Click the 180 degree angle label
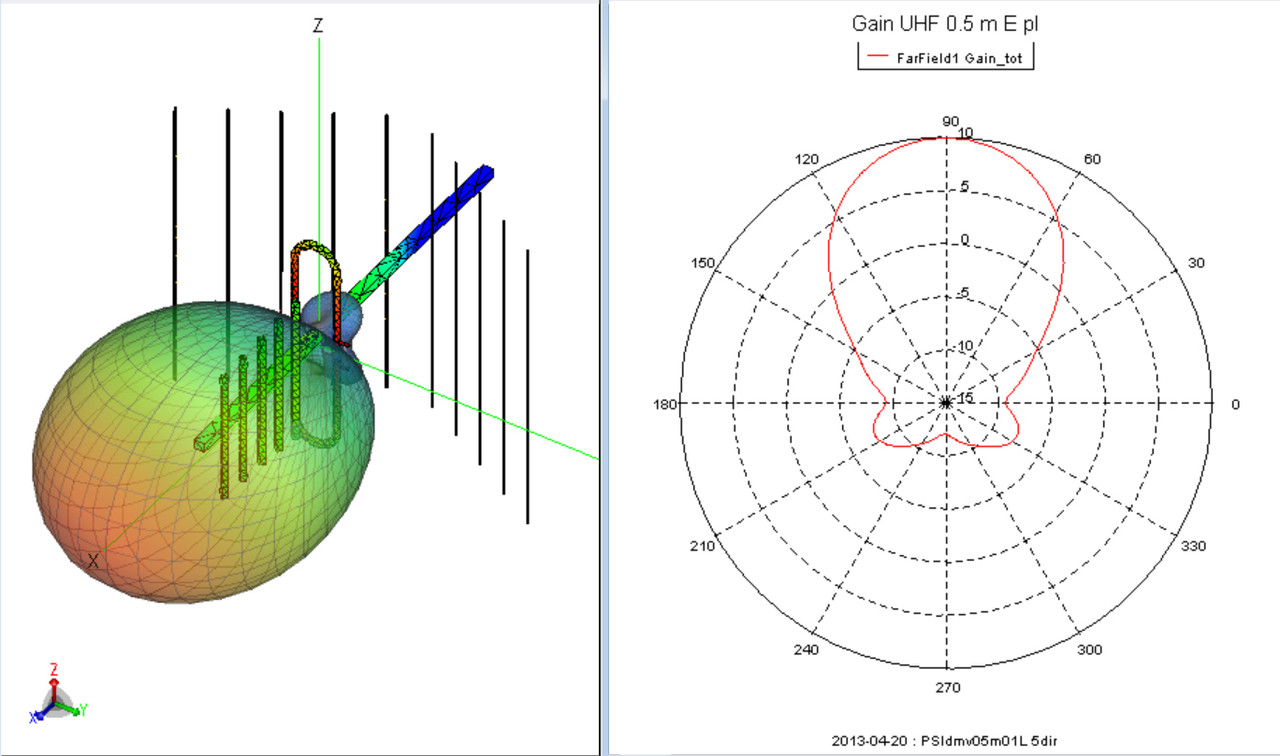 point(665,404)
